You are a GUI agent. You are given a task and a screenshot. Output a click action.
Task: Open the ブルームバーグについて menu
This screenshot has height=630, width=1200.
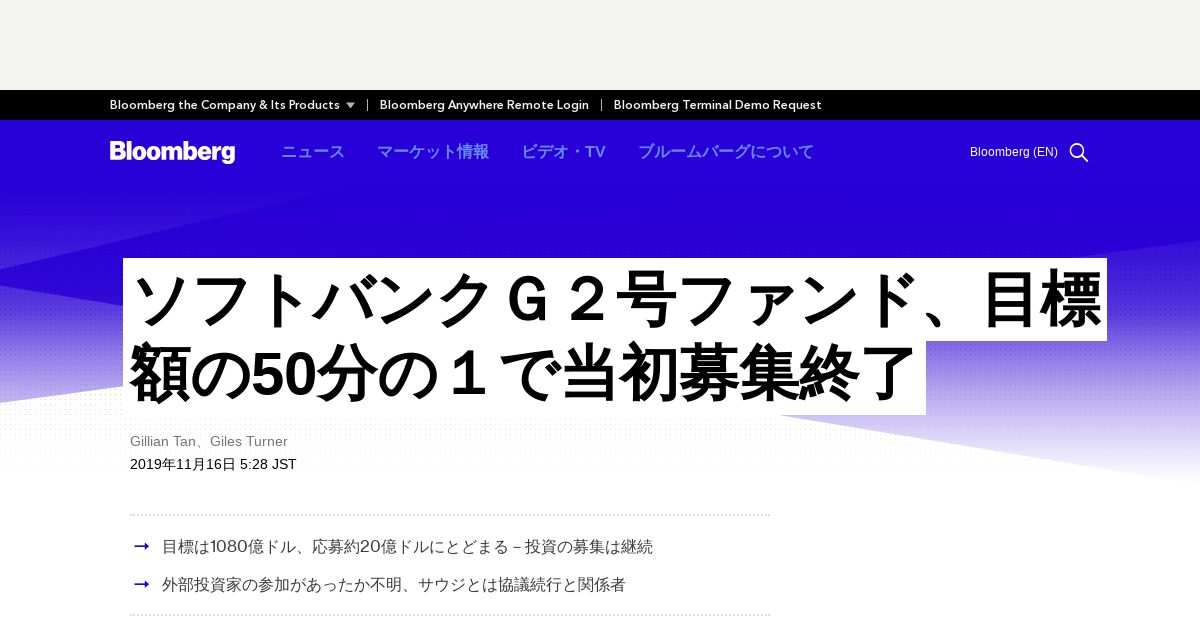(x=726, y=152)
